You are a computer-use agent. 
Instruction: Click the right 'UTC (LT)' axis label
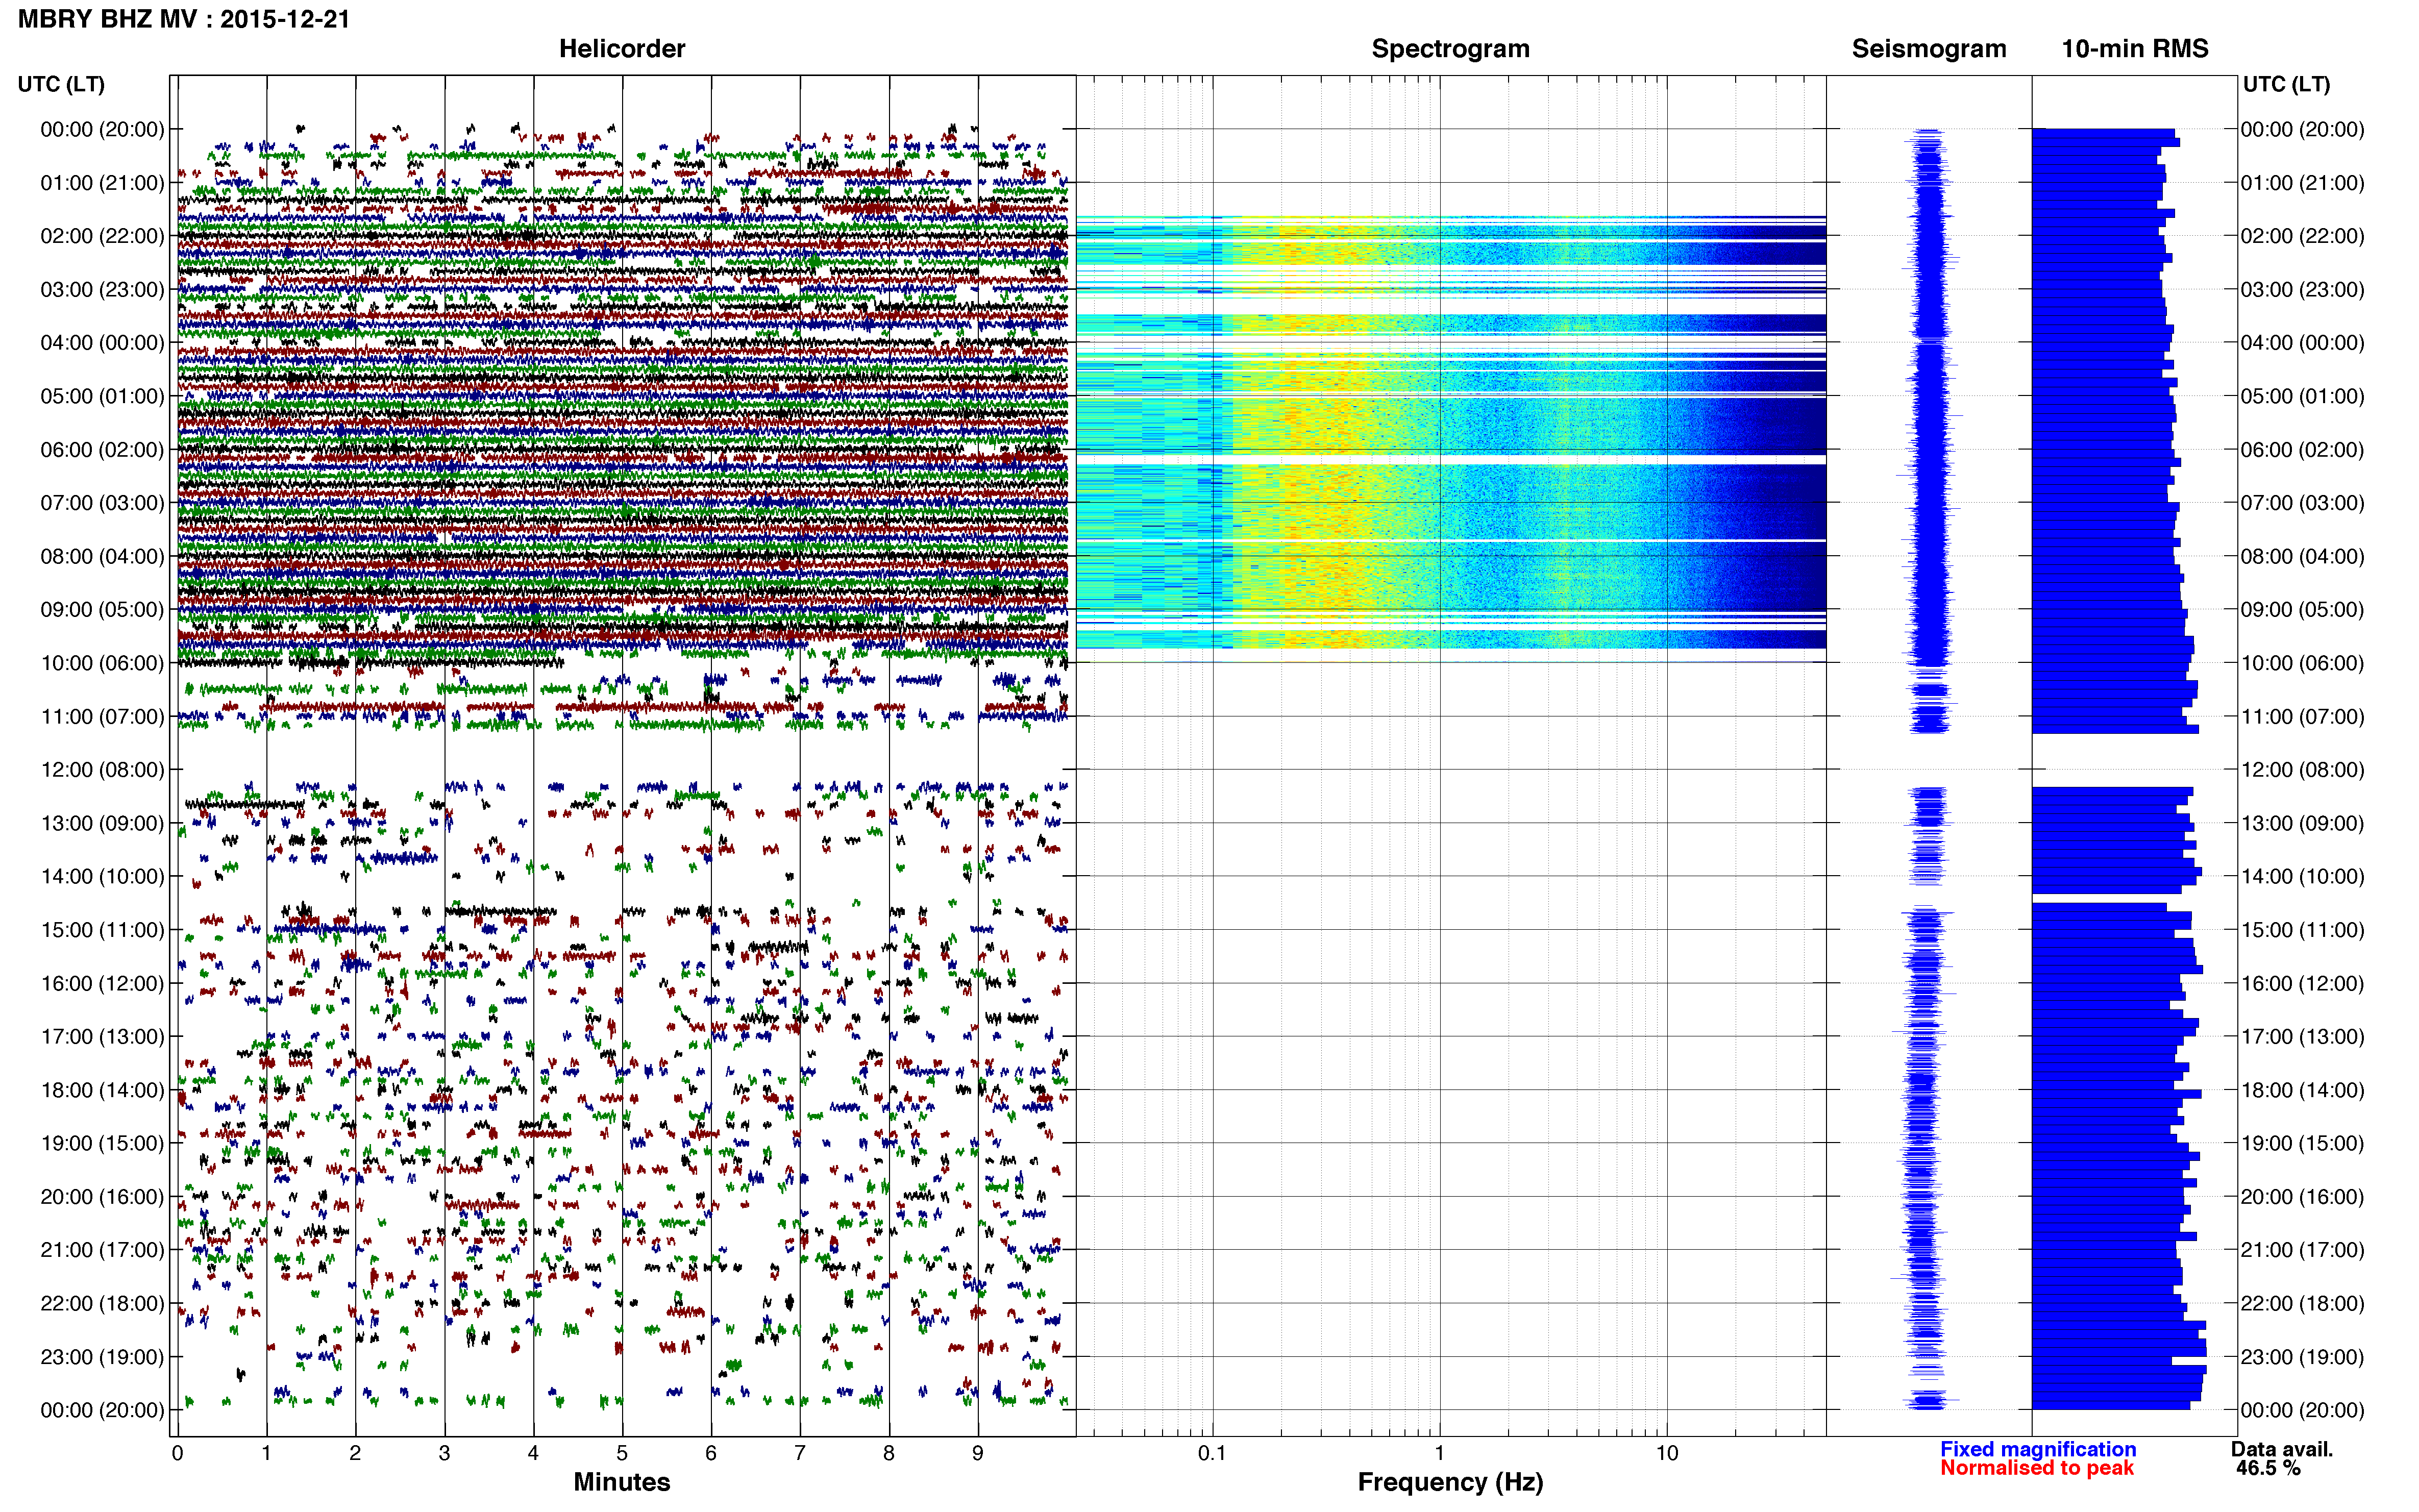pyautogui.click(x=2286, y=84)
